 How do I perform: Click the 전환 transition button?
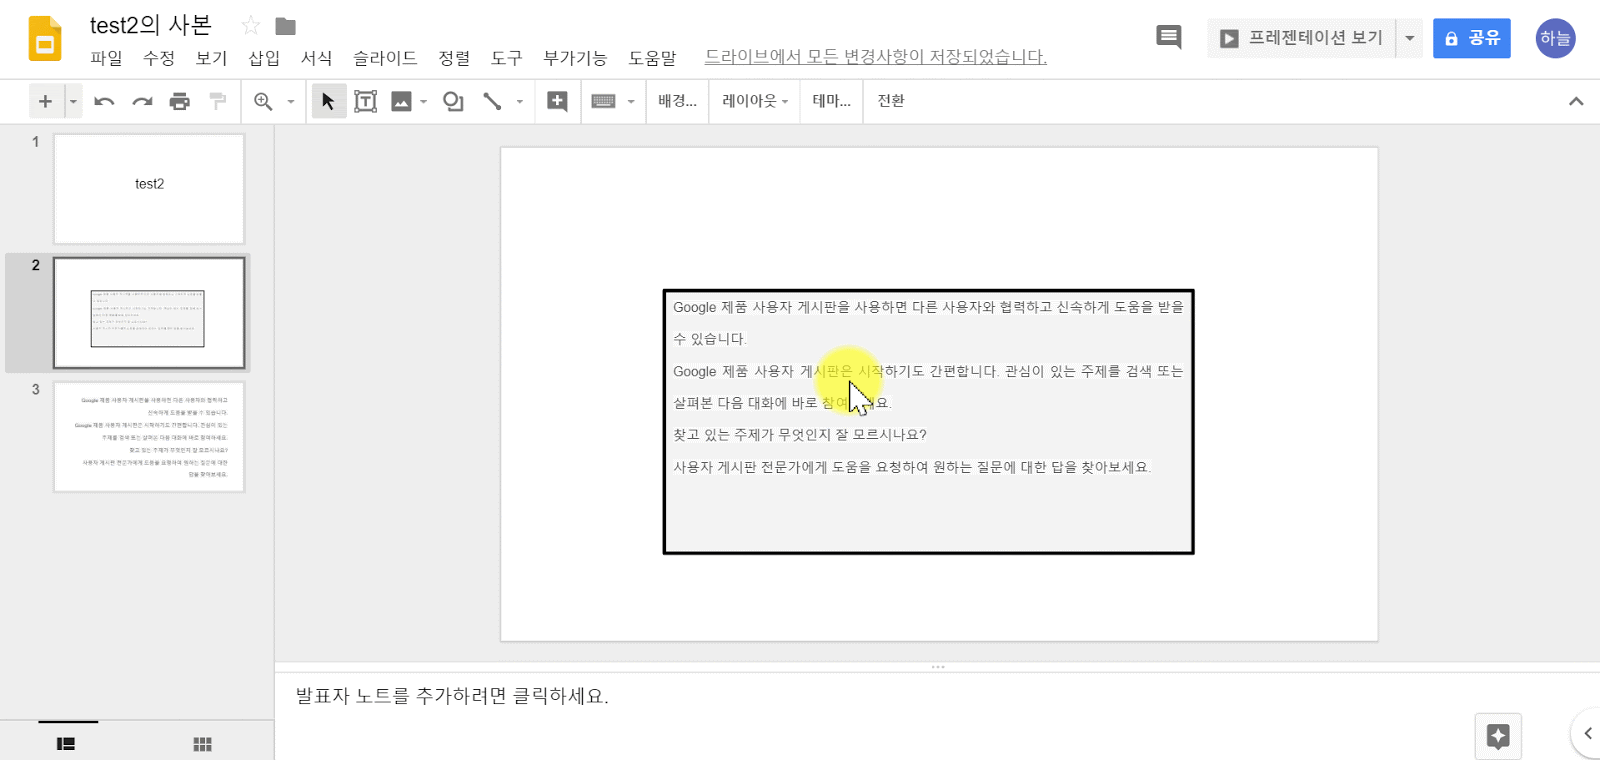891,101
